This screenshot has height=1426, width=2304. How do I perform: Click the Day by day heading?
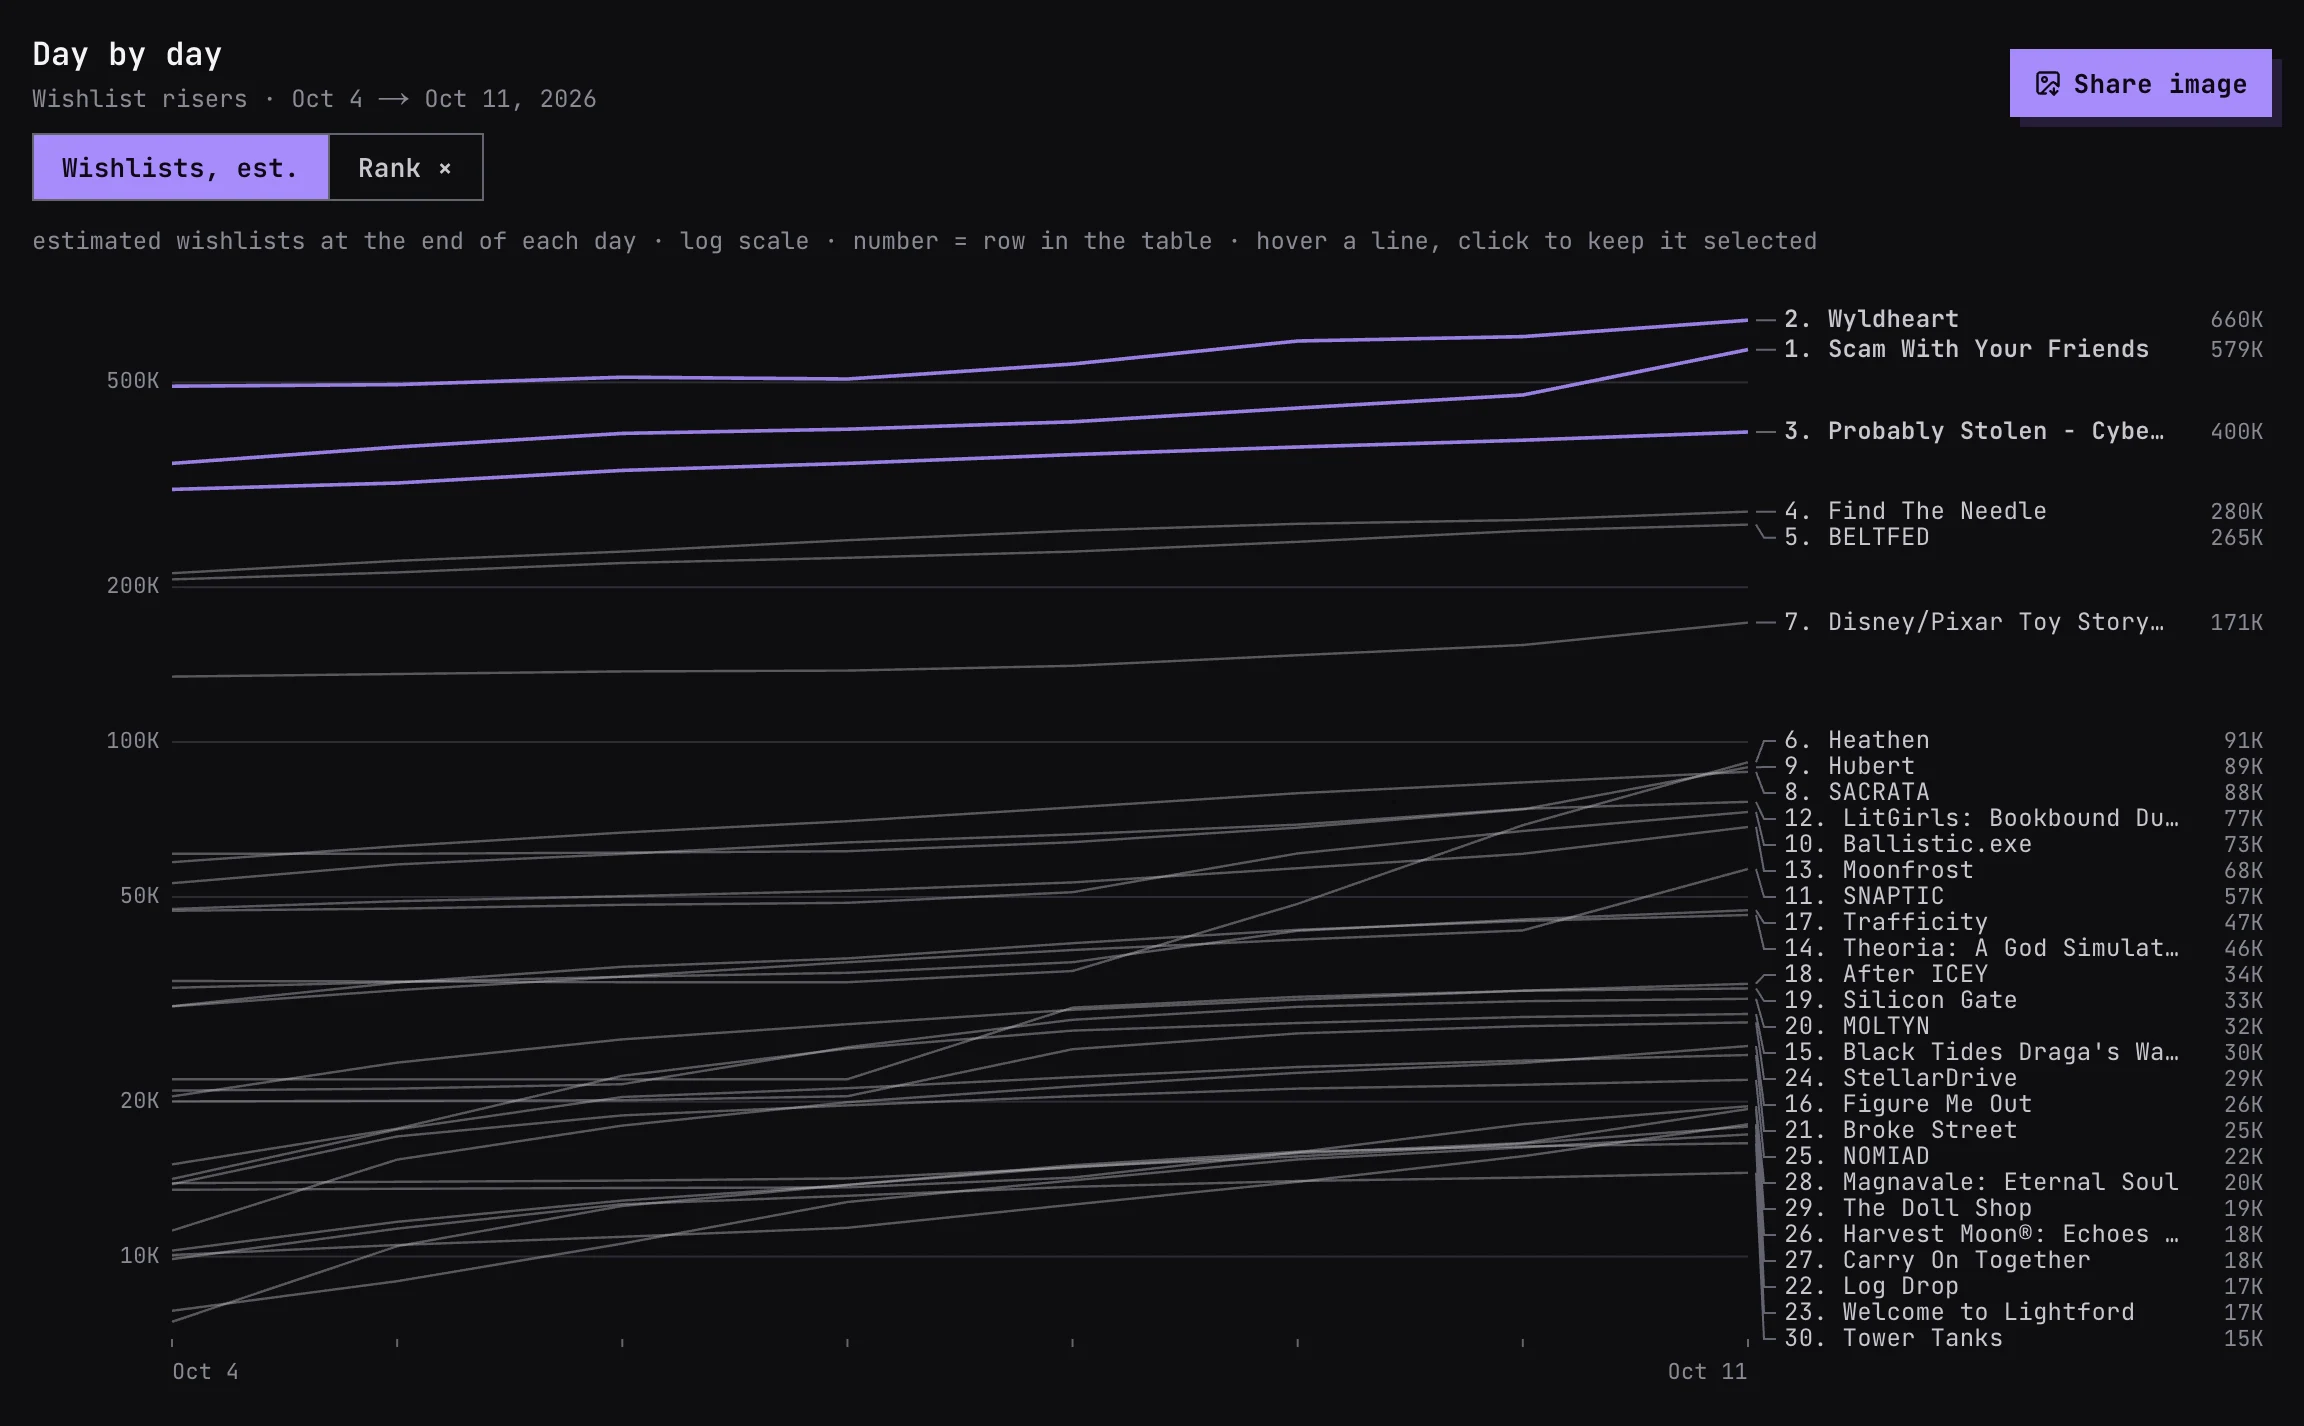(x=127, y=54)
